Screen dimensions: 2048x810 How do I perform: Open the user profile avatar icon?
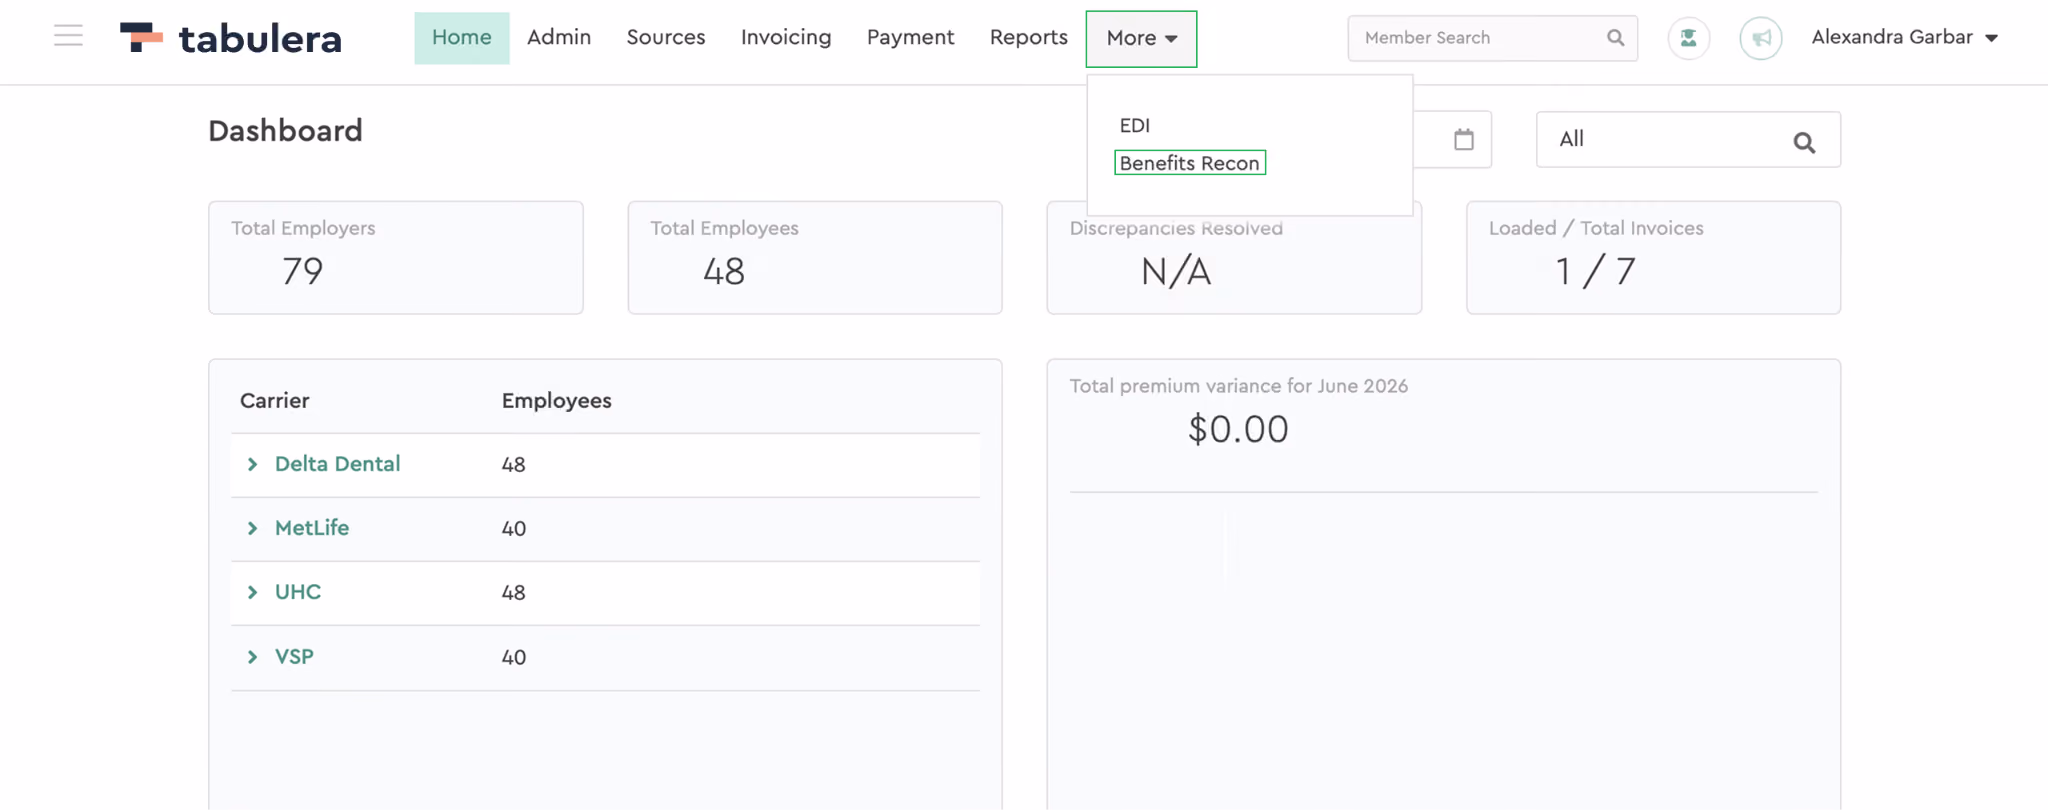(1688, 38)
